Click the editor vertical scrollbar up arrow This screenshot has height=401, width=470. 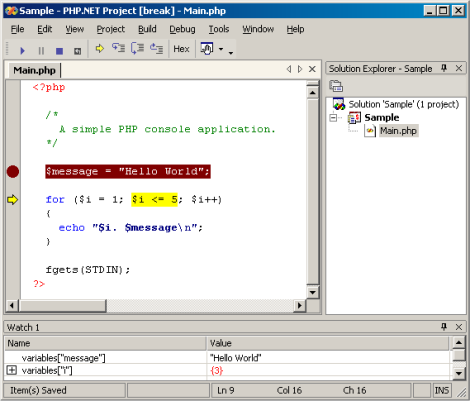pos(312,92)
